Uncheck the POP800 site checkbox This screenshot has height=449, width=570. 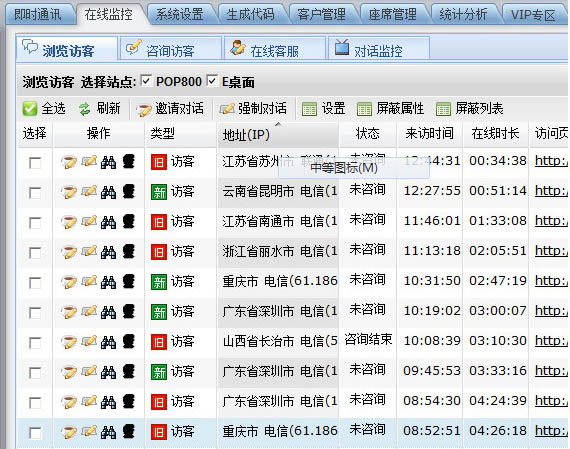[146, 81]
